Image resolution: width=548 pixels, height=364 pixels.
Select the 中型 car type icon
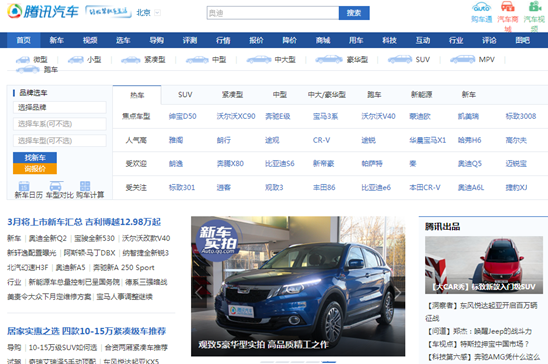click(197, 60)
